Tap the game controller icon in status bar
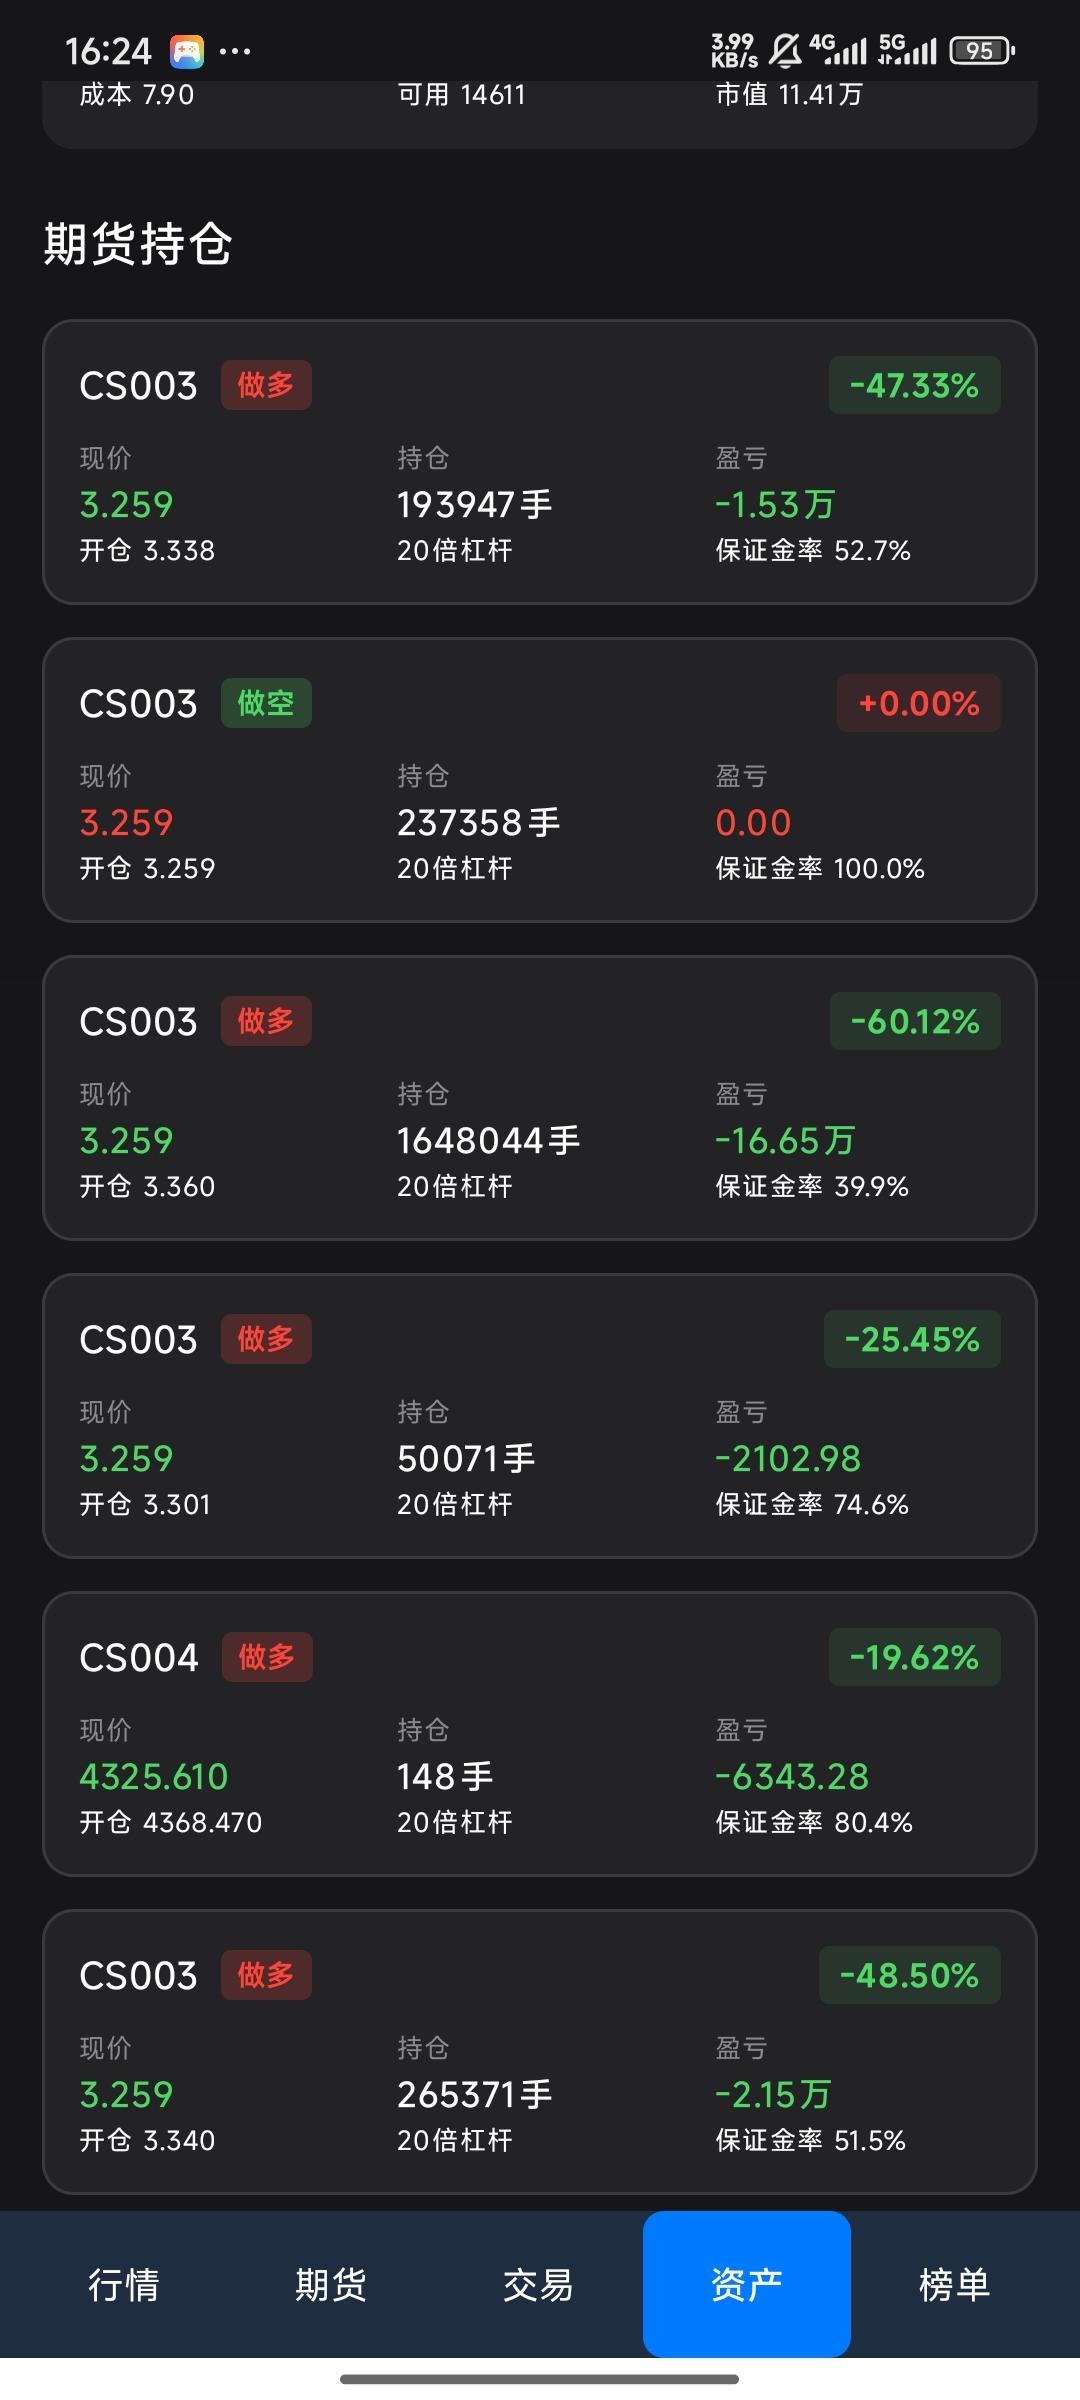 point(187,51)
